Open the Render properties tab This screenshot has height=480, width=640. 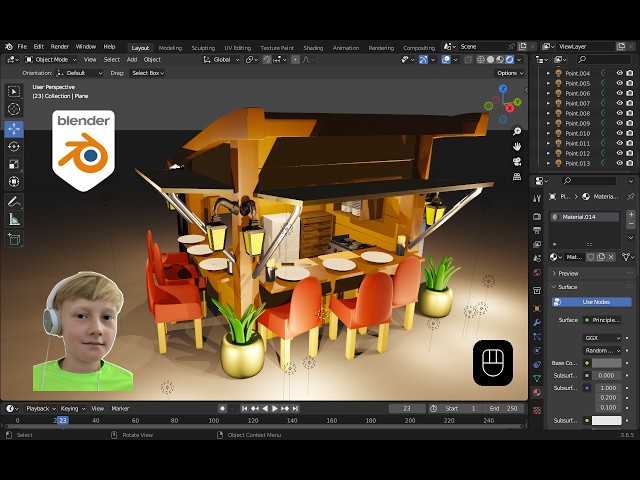pyautogui.click(x=537, y=216)
